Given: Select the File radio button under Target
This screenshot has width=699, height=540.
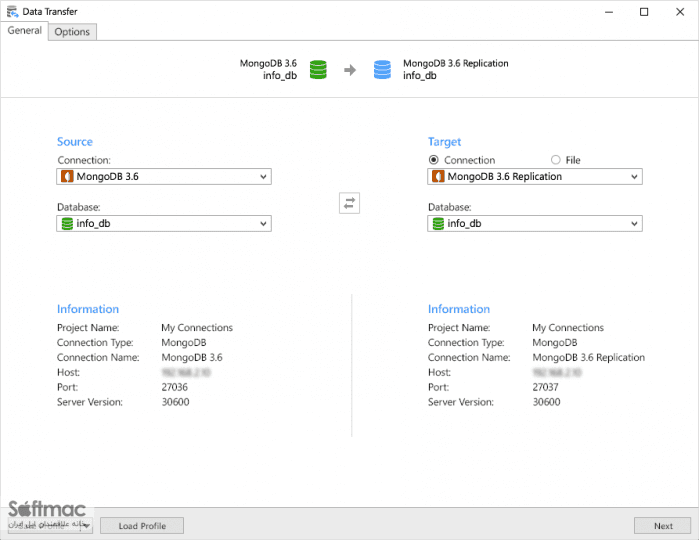Looking at the screenshot, I should tap(555, 160).
